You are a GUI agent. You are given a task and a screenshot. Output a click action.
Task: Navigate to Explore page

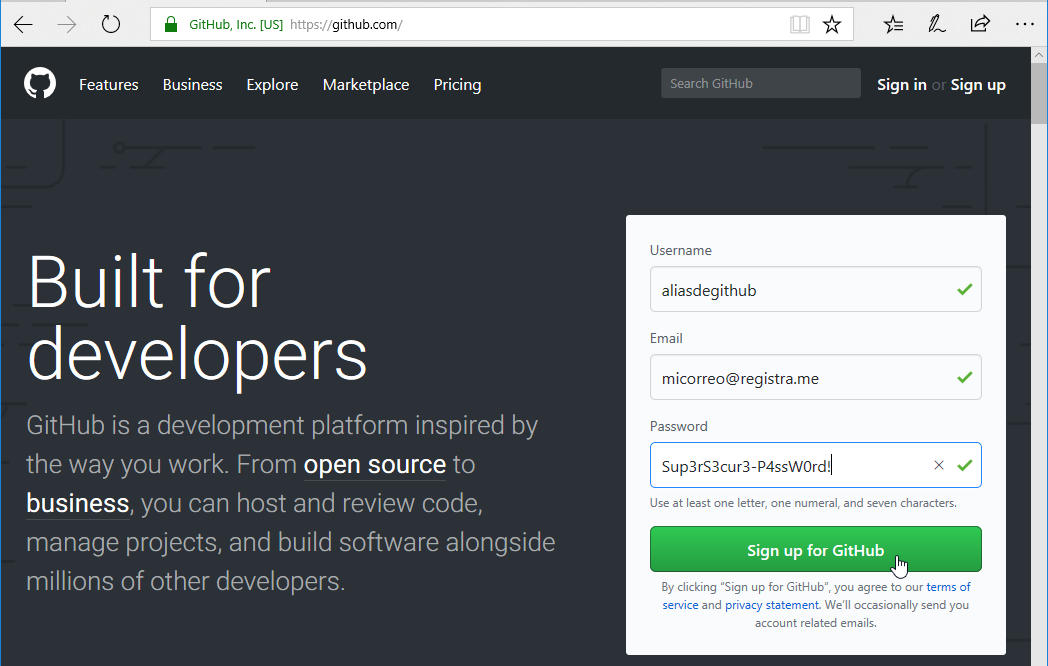click(272, 85)
